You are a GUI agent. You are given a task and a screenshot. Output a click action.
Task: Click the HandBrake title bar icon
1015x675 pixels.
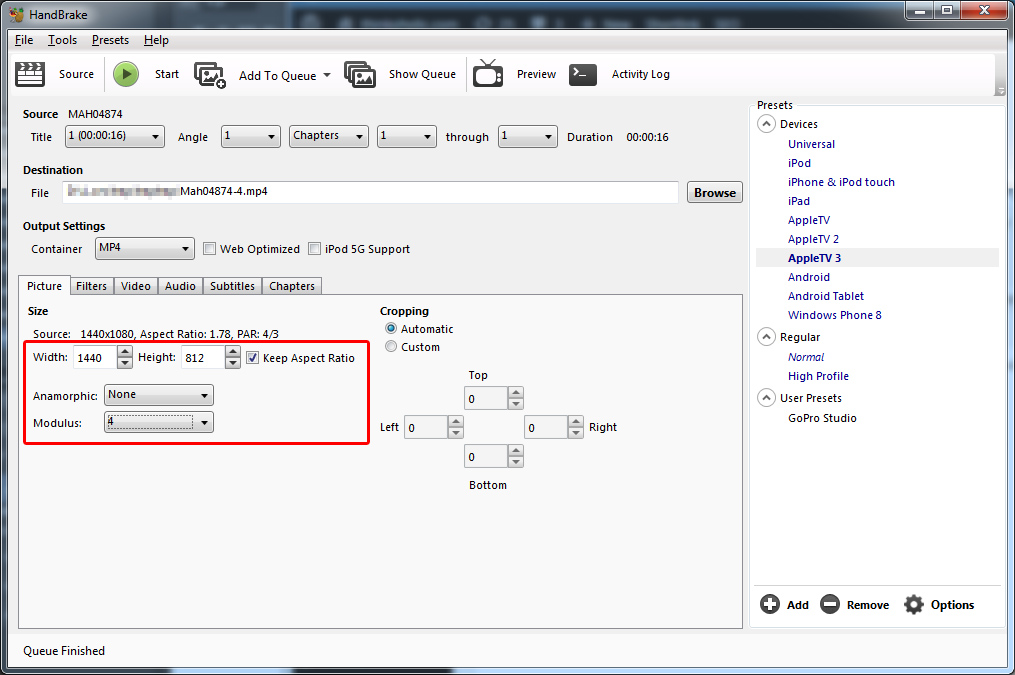[x=16, y=14]
